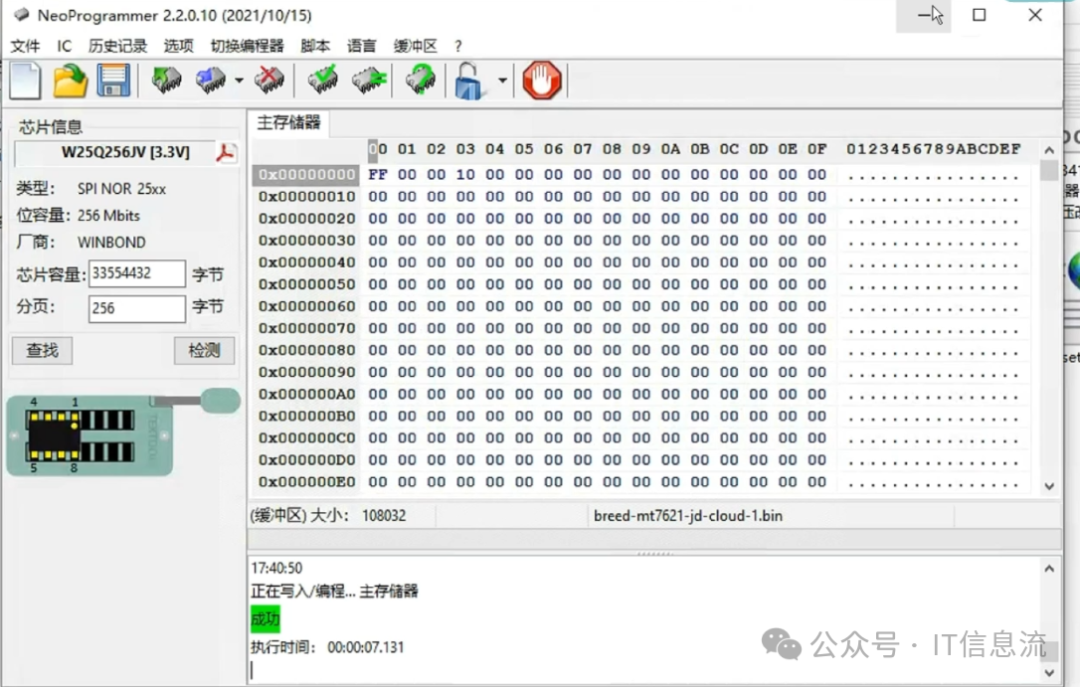Click the SPI NOR 25xx type text
1080x687 pixels.
(x=122, y=189)
